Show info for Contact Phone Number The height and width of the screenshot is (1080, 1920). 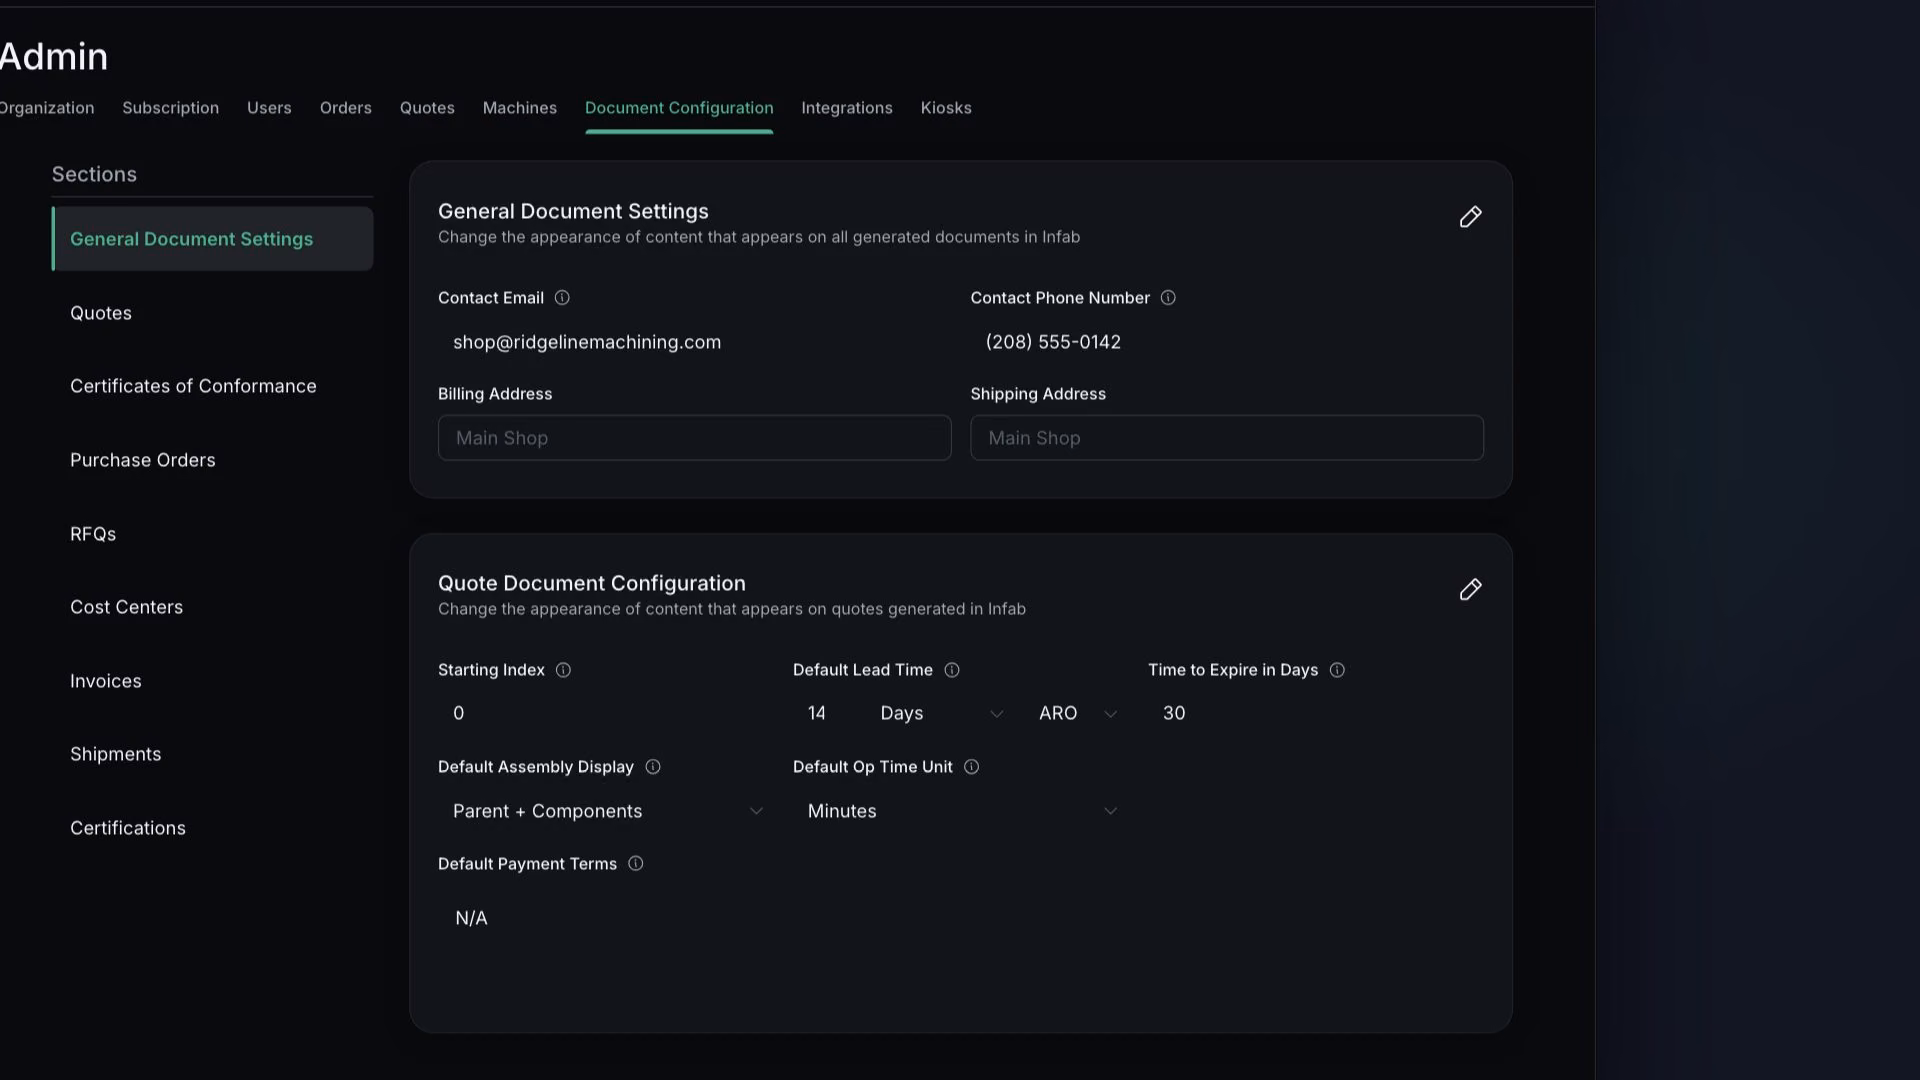pos(1168,298)
